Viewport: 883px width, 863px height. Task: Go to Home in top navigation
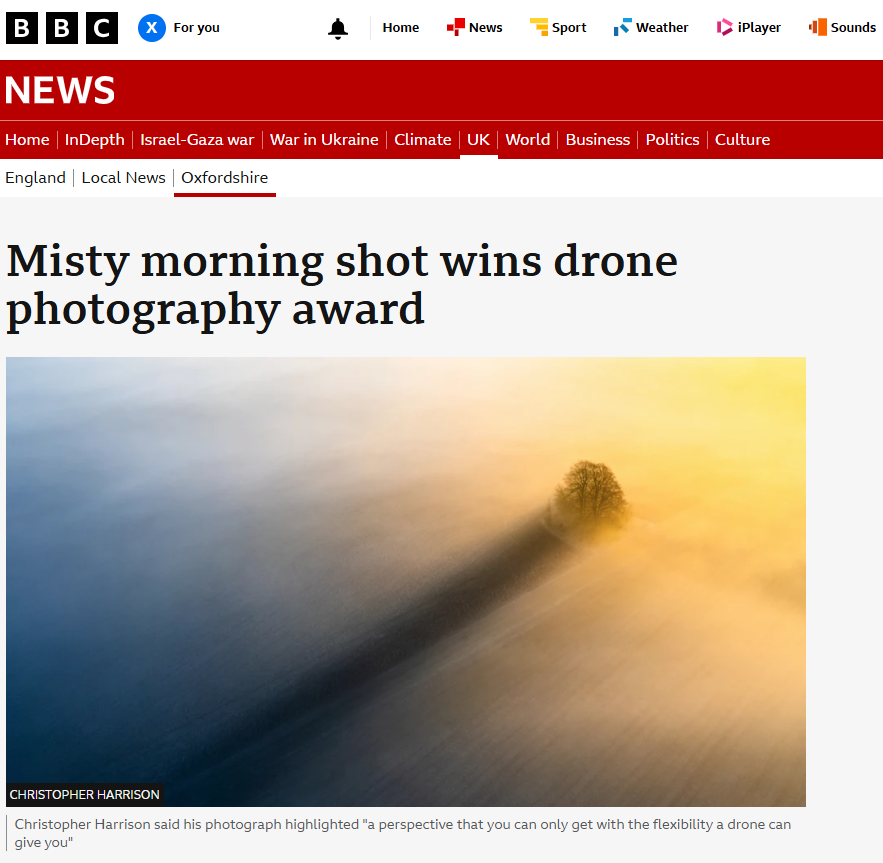(x=400, y=28)
